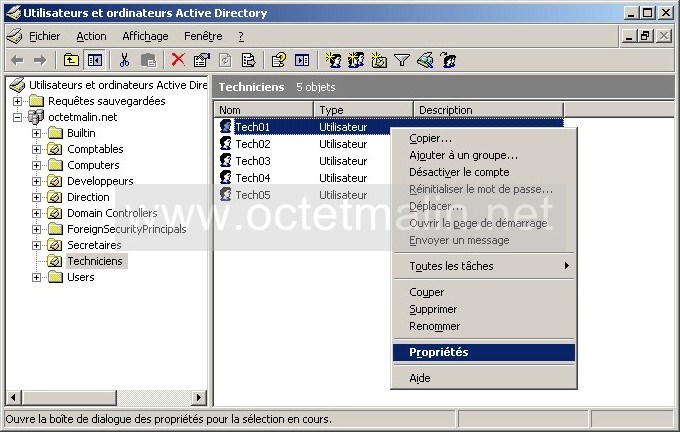Click the Help question mark icon
Screen dimensions: 680x432
[x=278, y=60]
